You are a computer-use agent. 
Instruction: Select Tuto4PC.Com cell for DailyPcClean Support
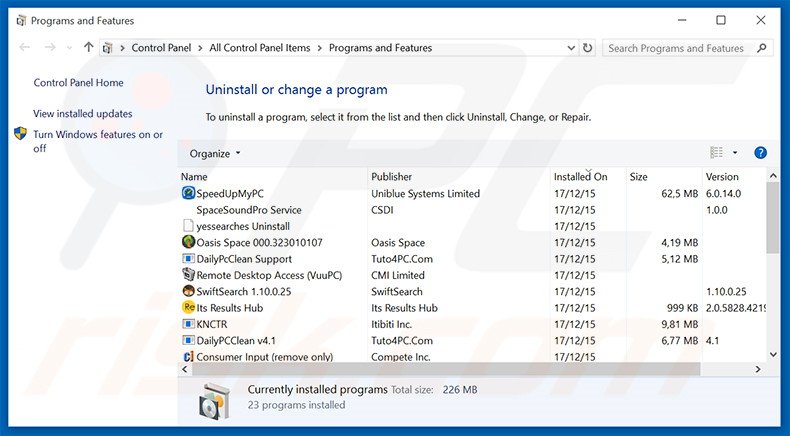coord(402,259)
